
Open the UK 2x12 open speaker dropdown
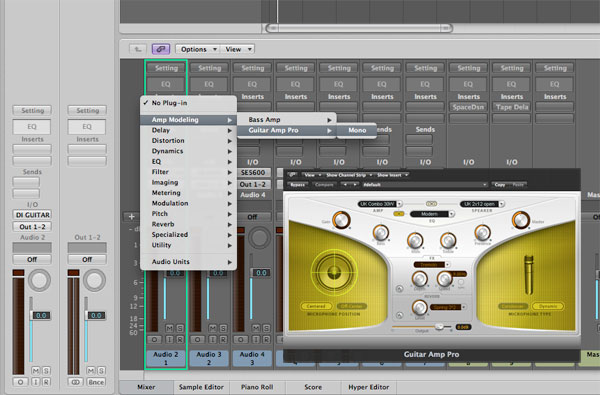pos(482,204)
